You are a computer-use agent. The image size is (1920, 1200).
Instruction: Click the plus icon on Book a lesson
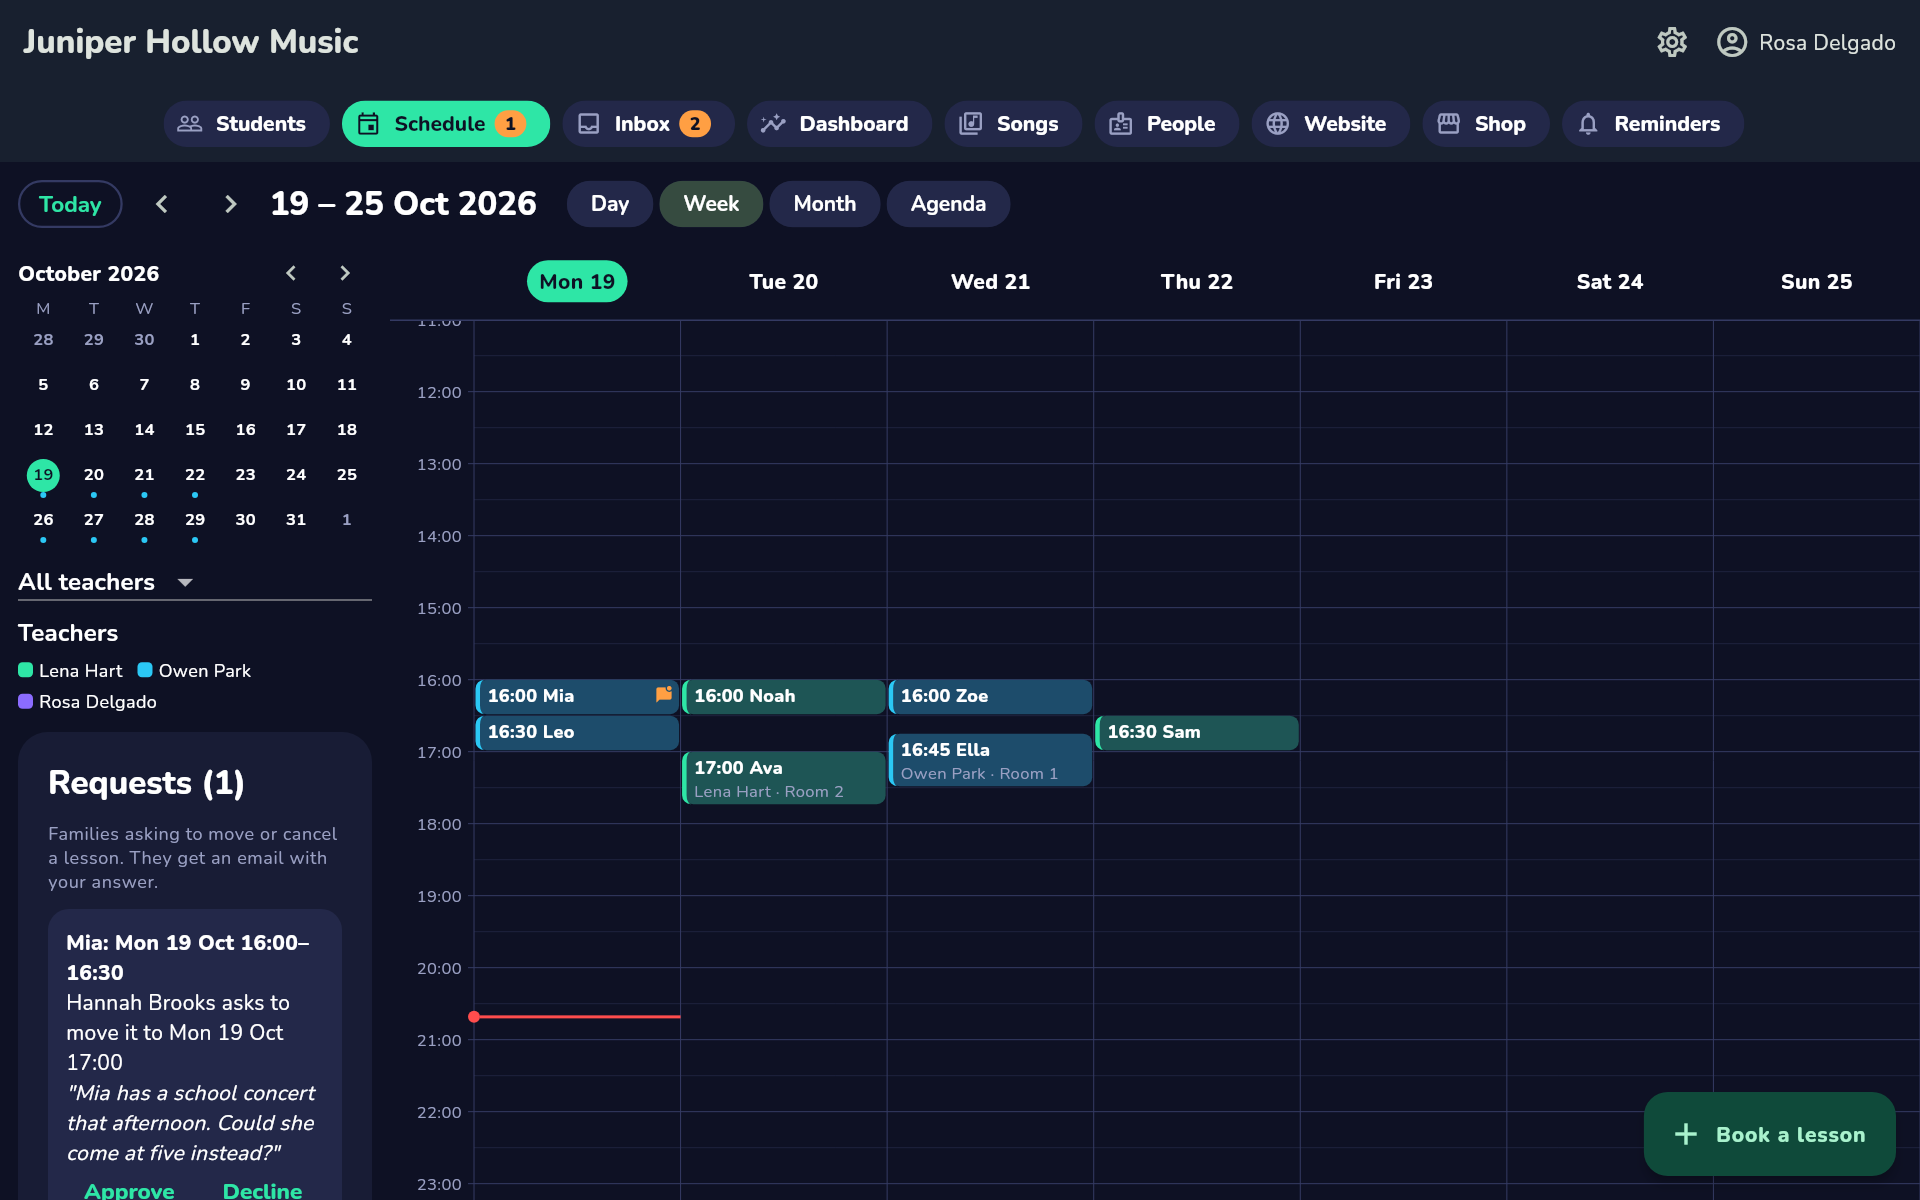click(x=1686, y=1134)
